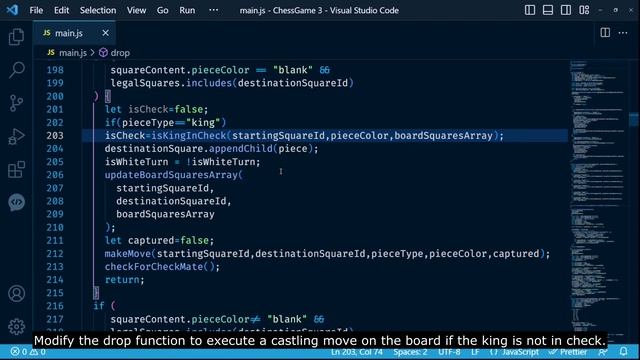Open the Edit menu
The image size is (640, 360).
[62, 10]
